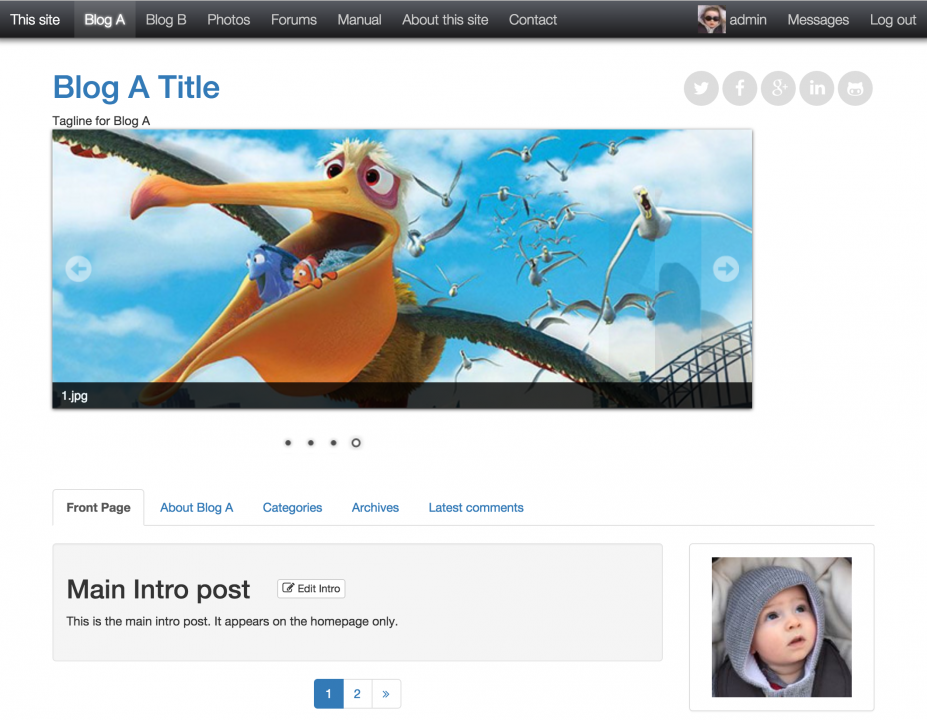Viewport: 927px width, 720px height.
Task: Open Blog B in navigation bar
Action: point(166,20)
